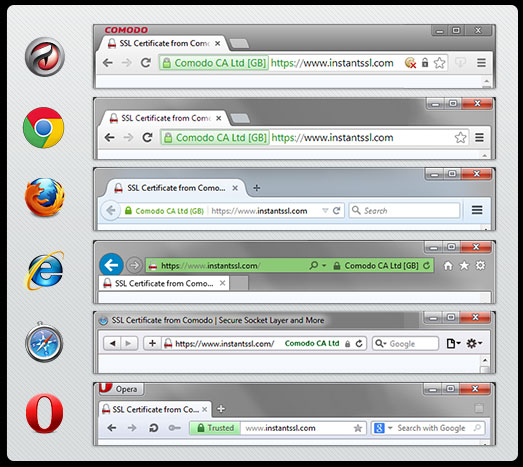Image resolution: width=523 pixels, height=467 pixels.
Task: Go back in Chrome window
Action: click(109, 137)
